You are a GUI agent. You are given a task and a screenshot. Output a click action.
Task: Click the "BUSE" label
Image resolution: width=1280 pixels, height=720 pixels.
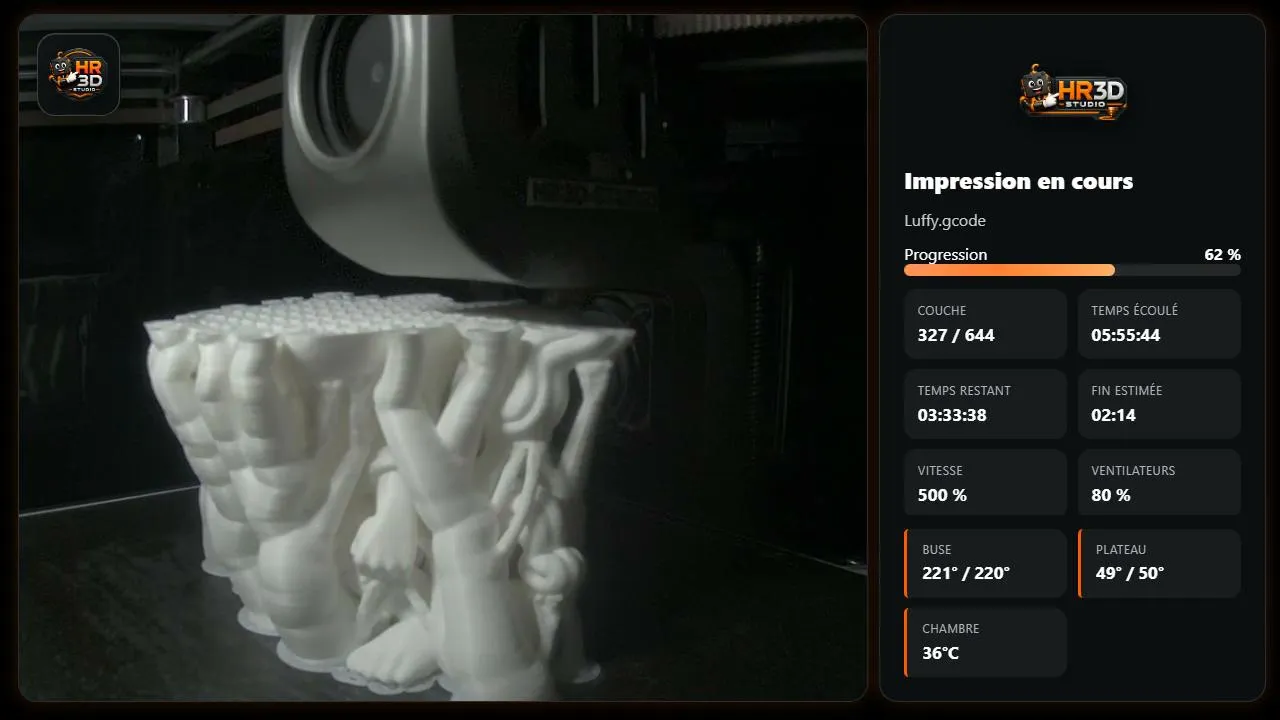[937, 549]
